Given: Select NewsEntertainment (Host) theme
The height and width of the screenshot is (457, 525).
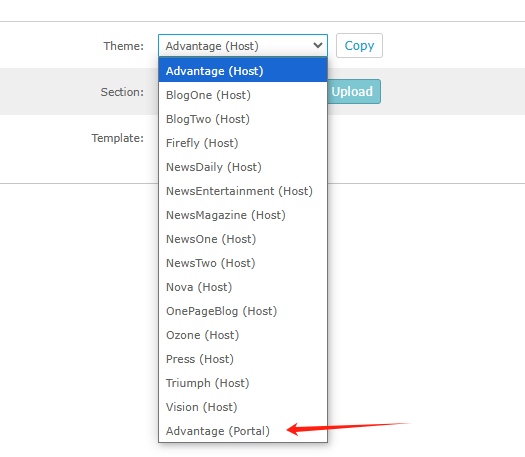Looking at the screenshot, I should 243,191.
